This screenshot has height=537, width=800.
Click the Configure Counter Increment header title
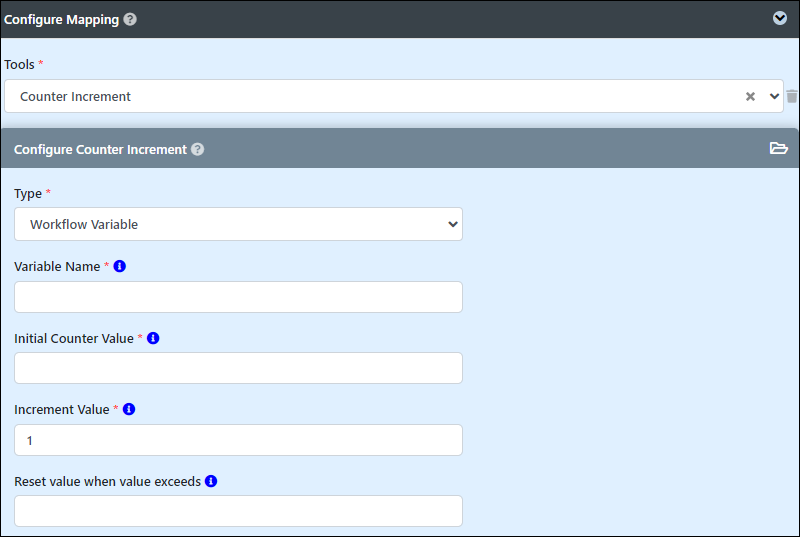pyautogui.click(x=101, y=149)
